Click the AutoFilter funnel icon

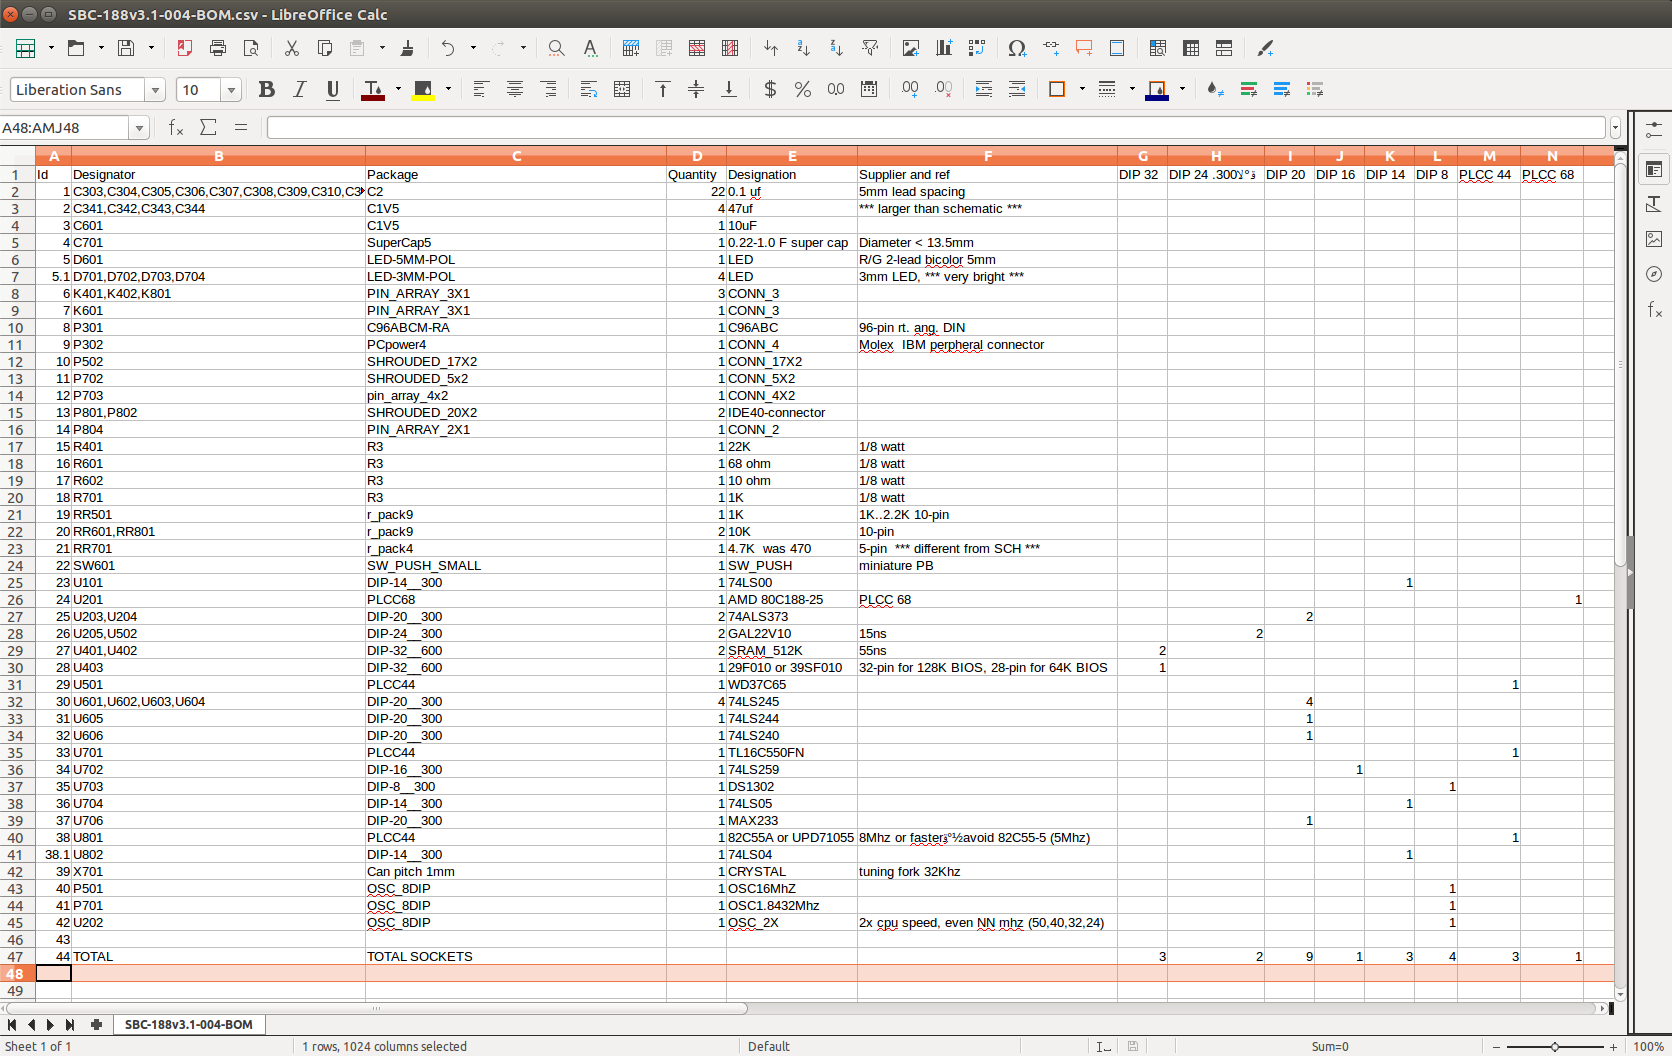click(870, 48)
